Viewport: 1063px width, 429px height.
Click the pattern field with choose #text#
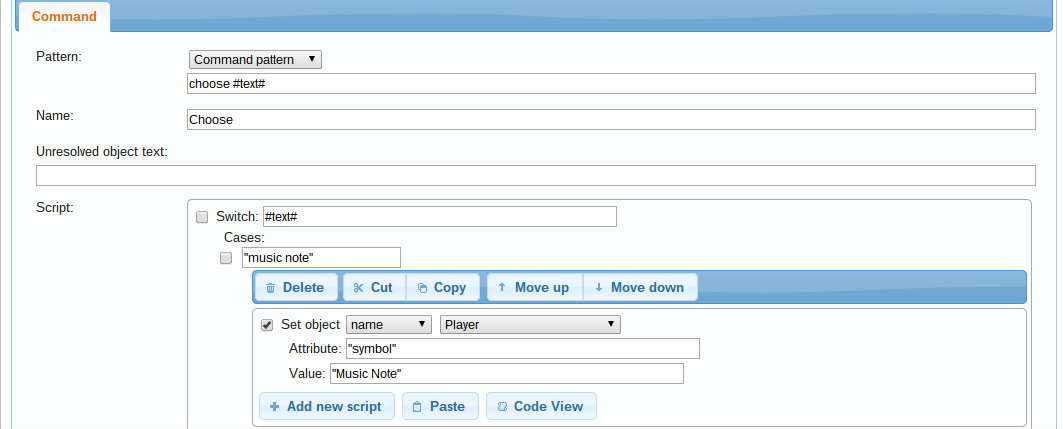610,84
